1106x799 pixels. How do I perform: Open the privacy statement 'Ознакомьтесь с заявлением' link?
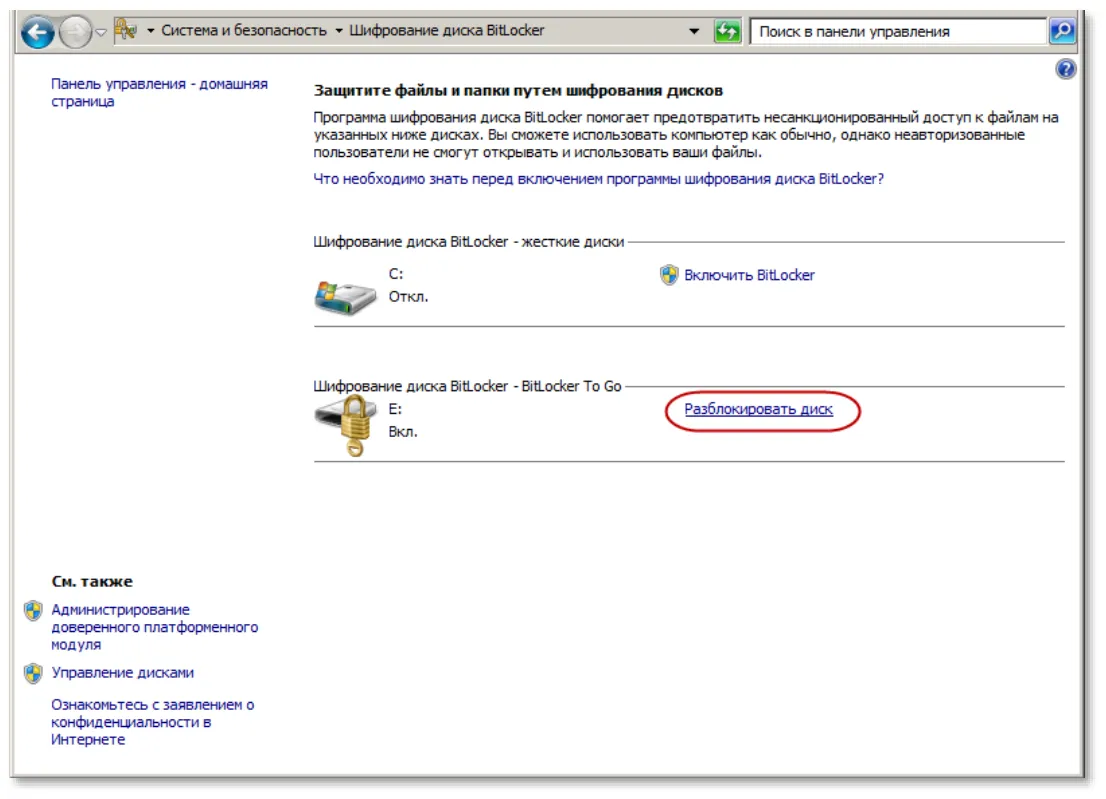[x=152, y=722]
